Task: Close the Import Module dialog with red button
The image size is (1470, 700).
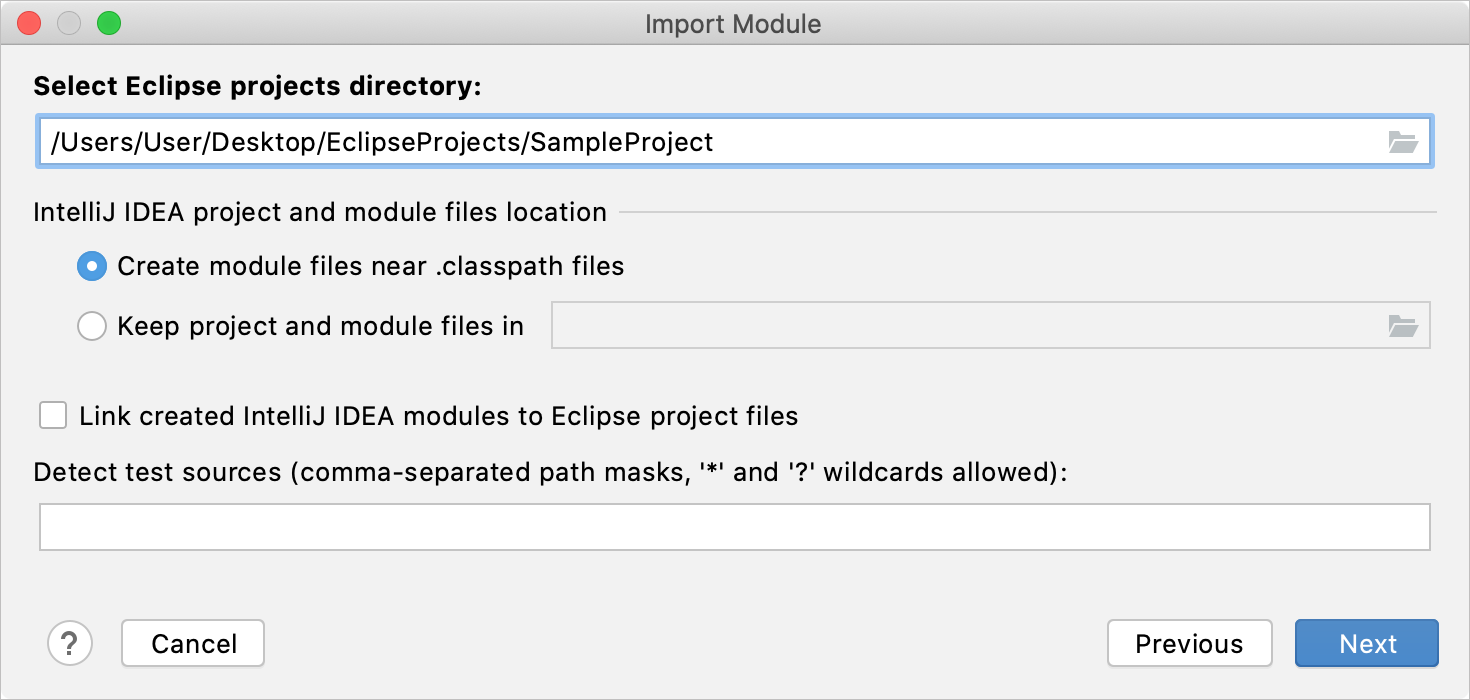Action: [30, 23]
